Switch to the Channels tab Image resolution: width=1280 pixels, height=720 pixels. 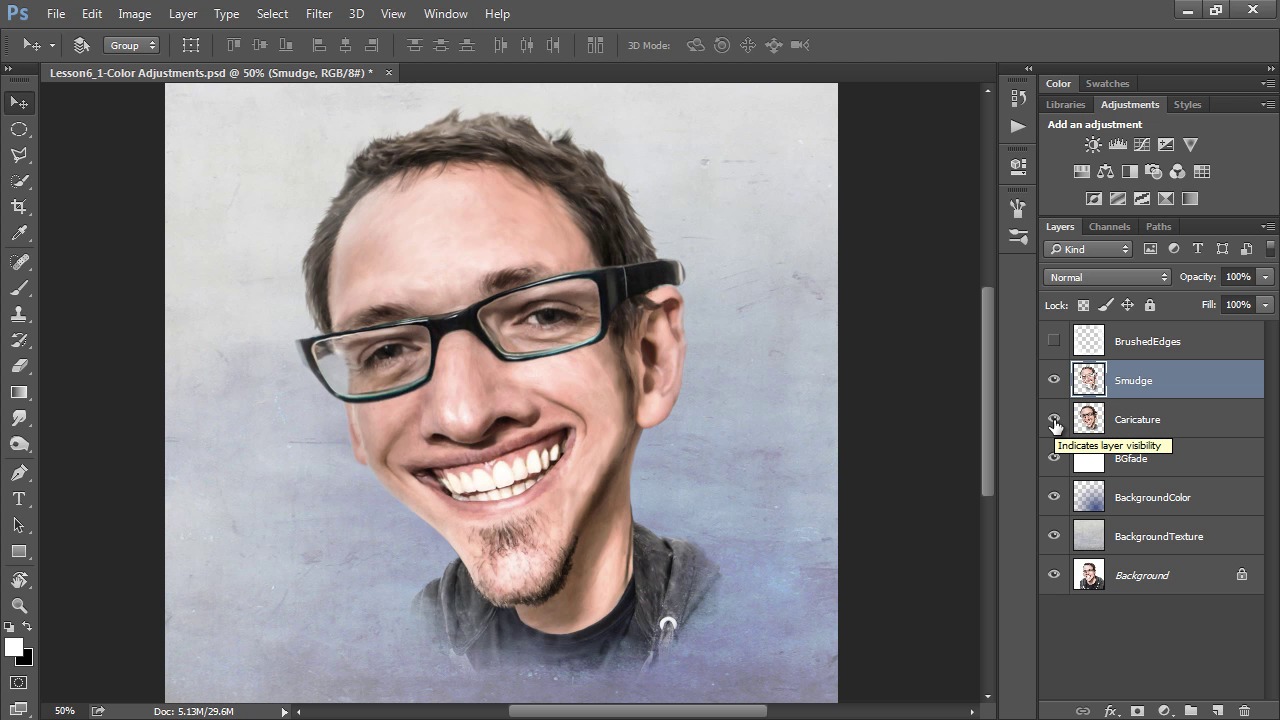(1109, 227)
